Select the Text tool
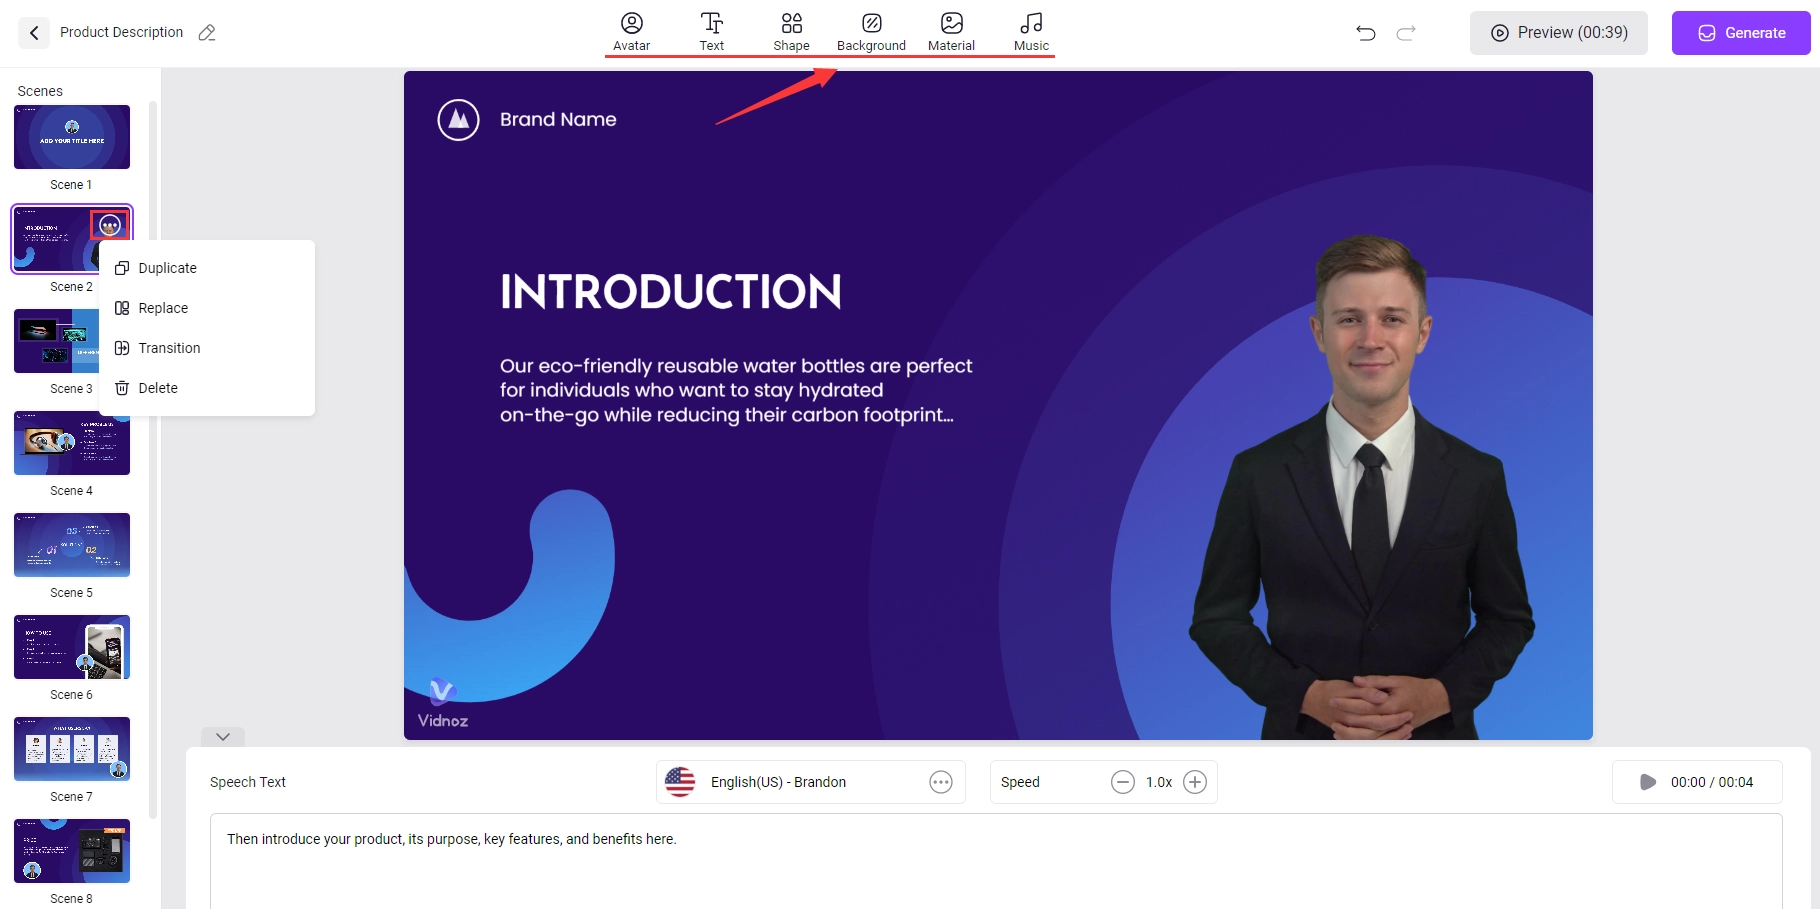The image size is (1820, 909). [711, 32]
